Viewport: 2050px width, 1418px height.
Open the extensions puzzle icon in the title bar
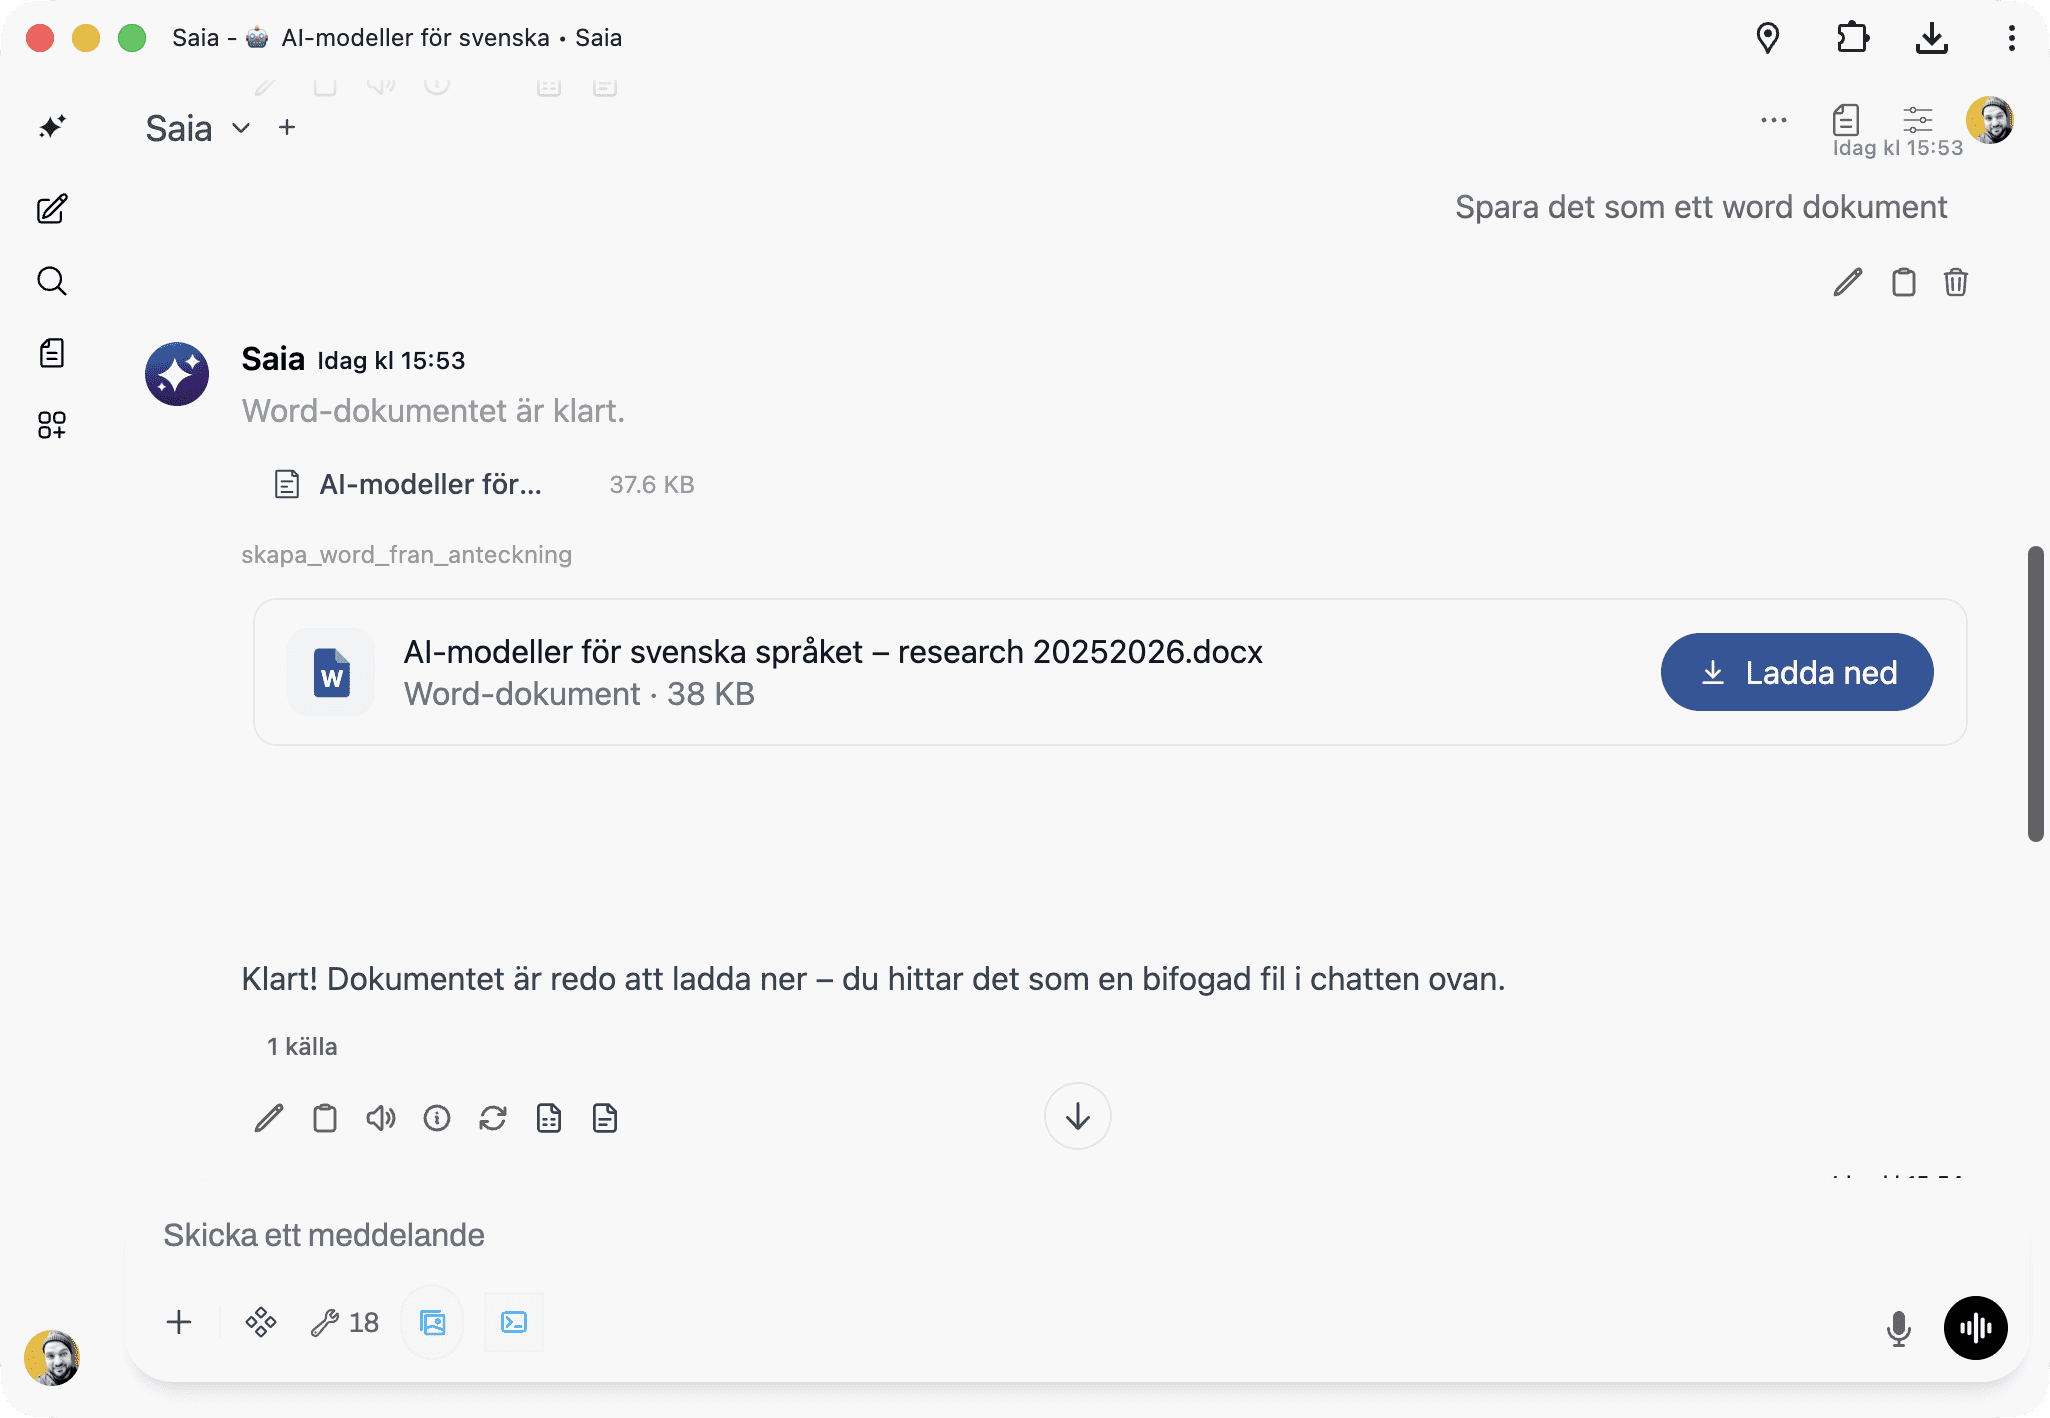tap(1852, 38)
